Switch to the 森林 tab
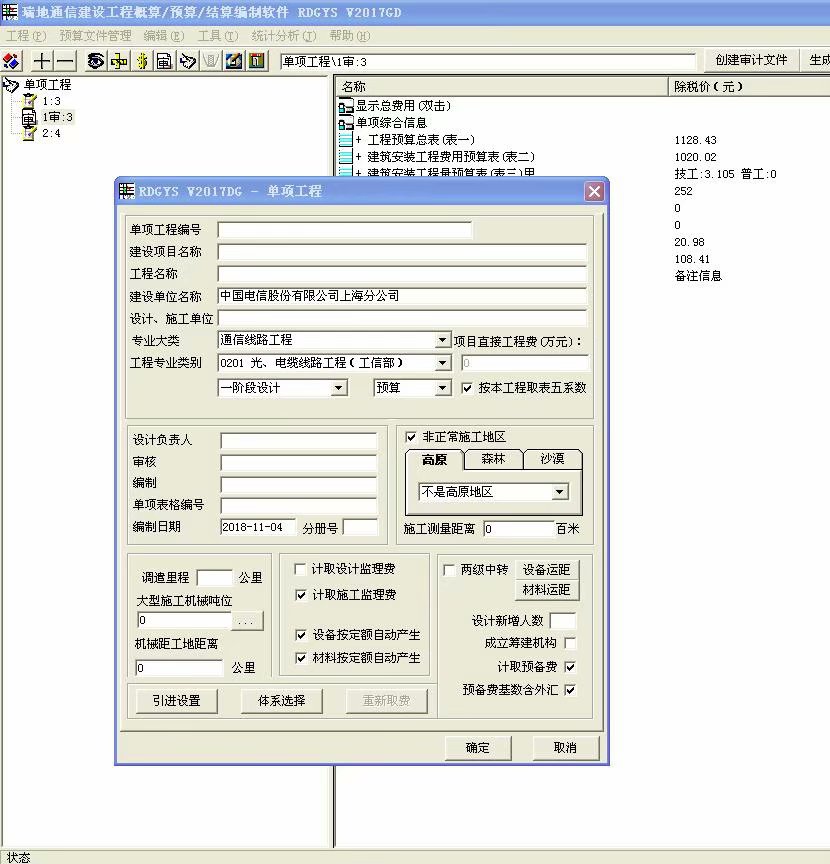The image size is (830, 864). [x=493, y=460]
